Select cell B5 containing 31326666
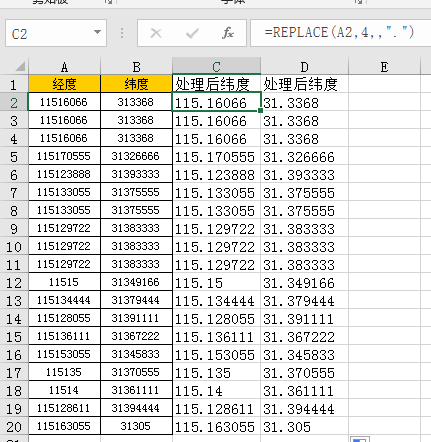This screenshot has height=442, width=431. tap(136, 156)
